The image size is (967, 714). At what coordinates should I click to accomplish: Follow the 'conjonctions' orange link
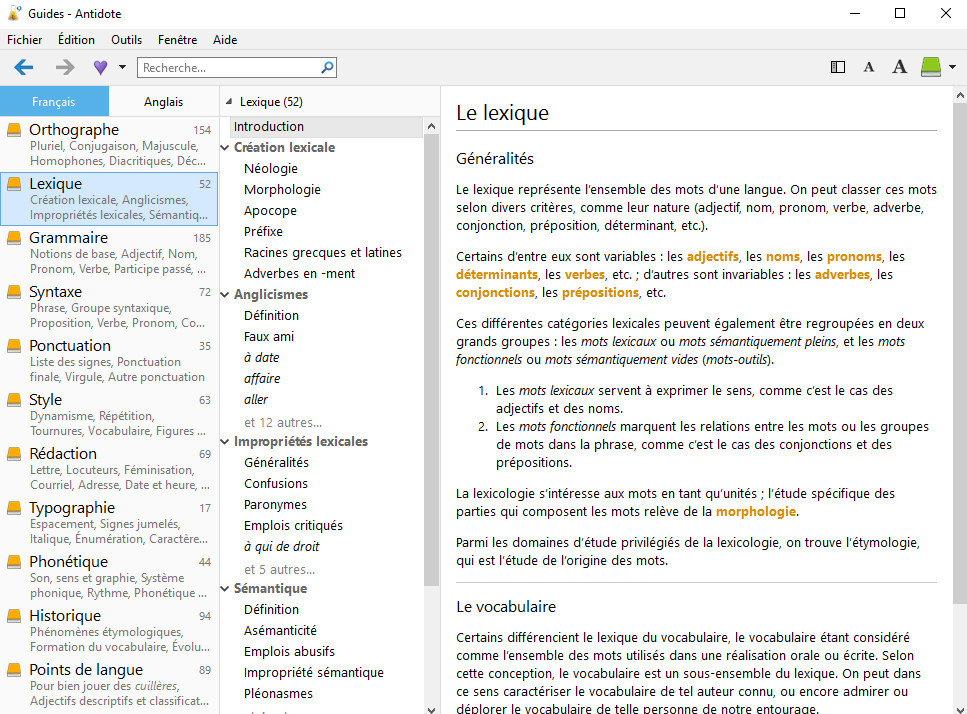(x=495, y=292)
